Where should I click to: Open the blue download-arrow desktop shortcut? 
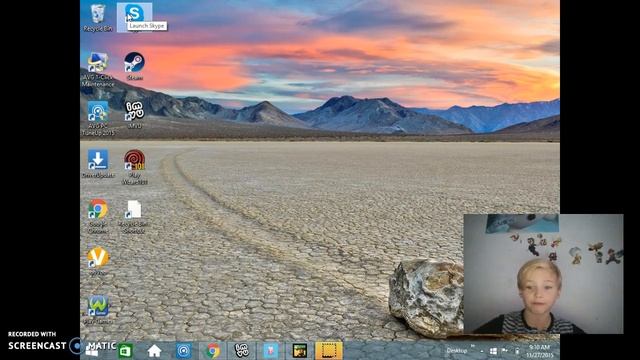pos(98,164)
